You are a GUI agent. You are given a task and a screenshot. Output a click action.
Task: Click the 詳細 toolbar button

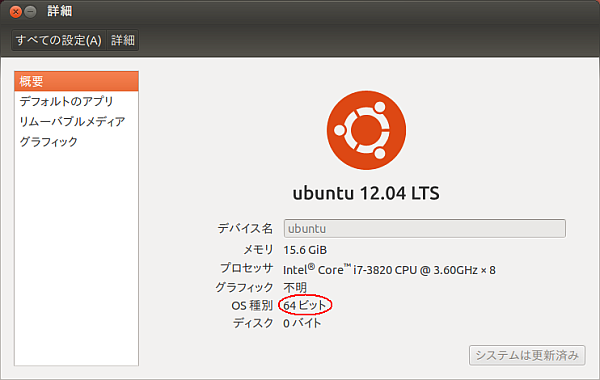click(x=122, y=40)
